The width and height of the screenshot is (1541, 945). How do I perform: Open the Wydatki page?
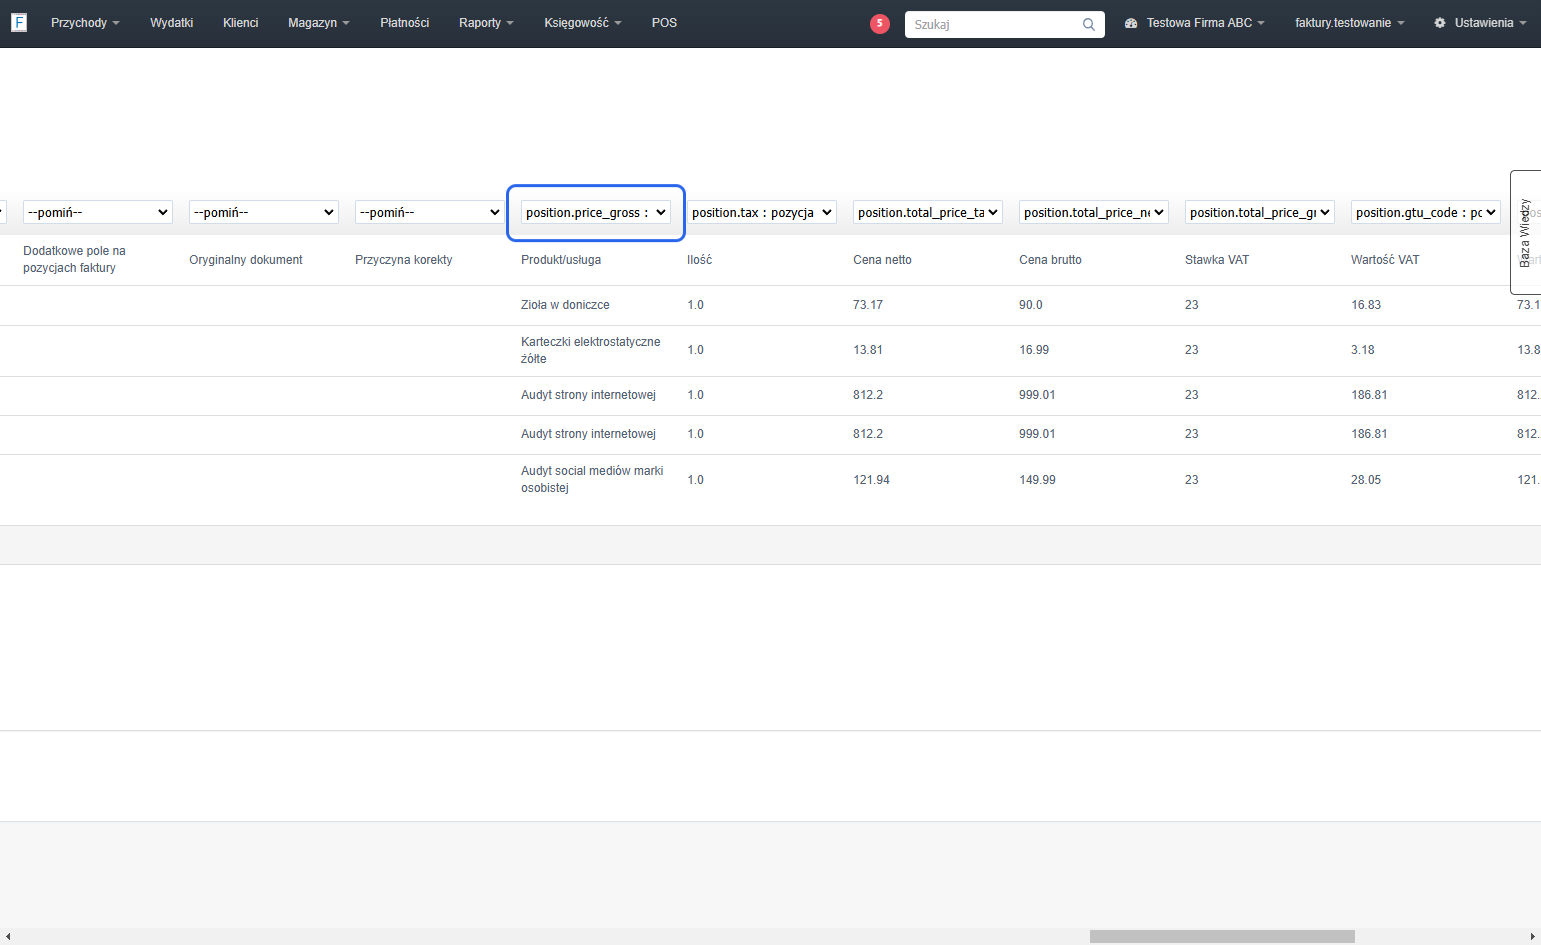coord(171,23)
